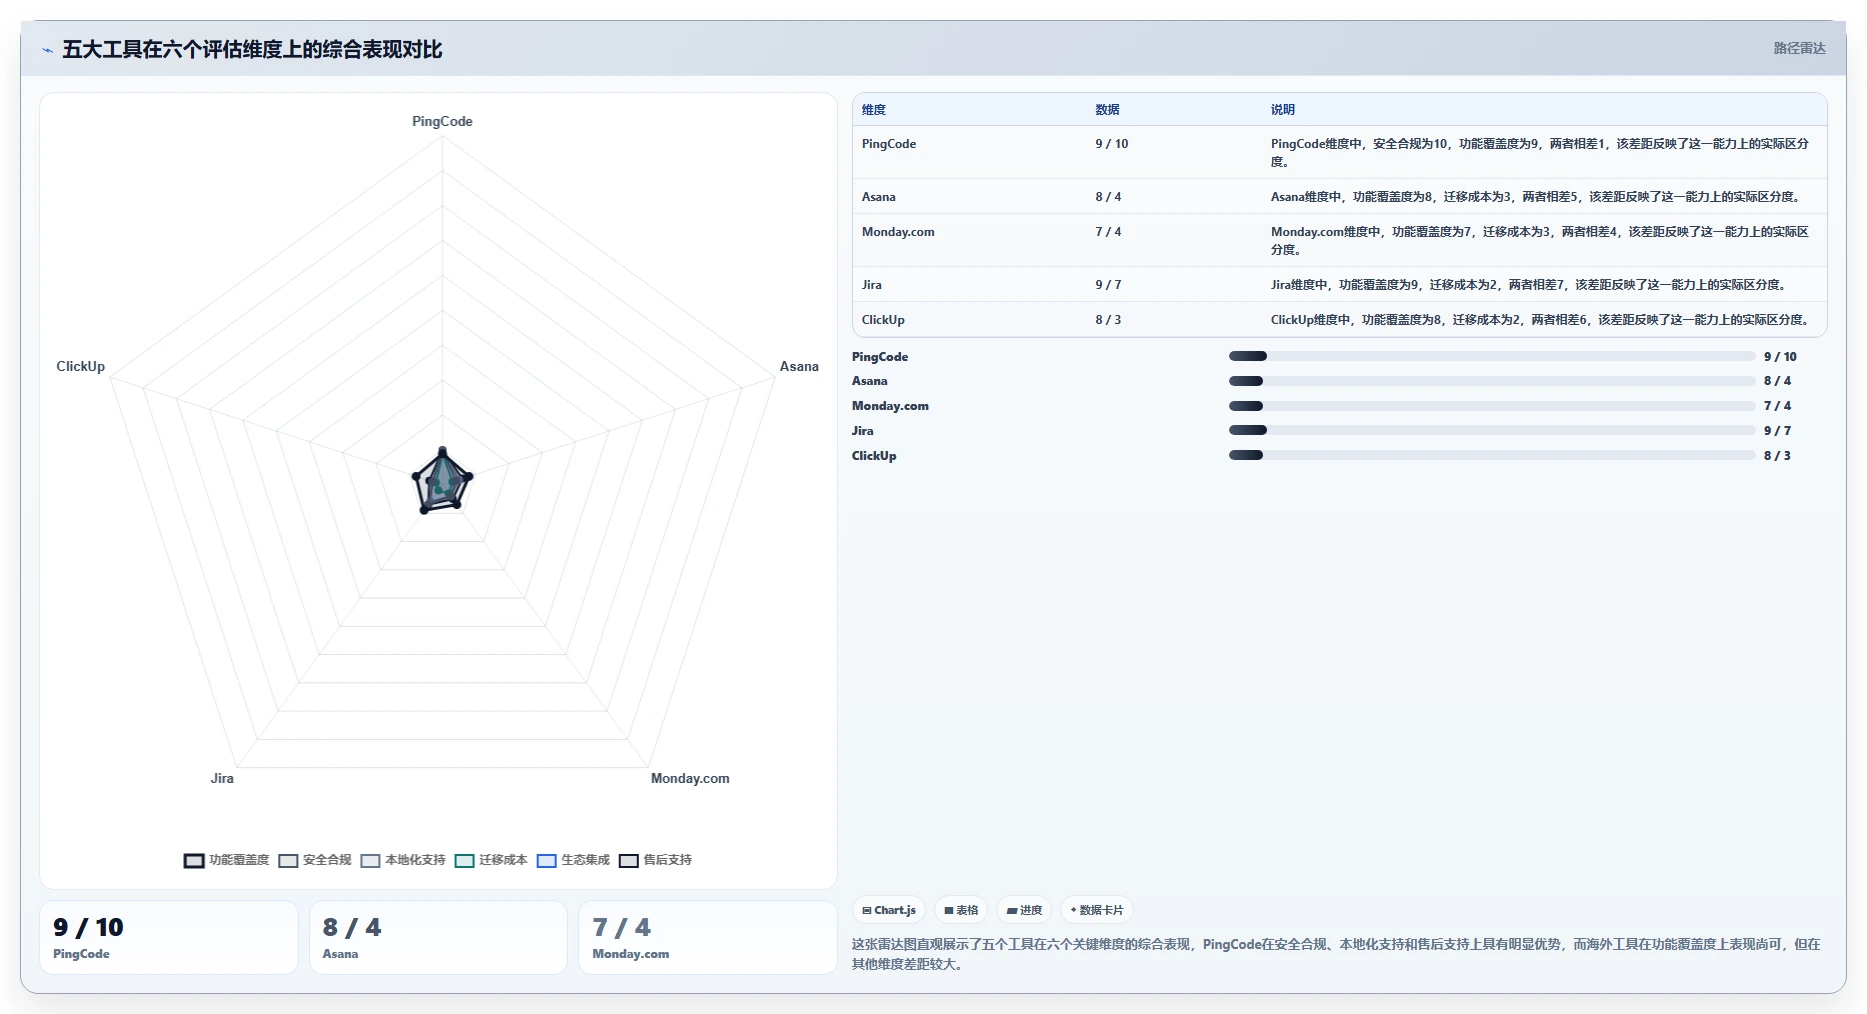Open the 7 / 4 Monday.com data card

pos(708,937)
